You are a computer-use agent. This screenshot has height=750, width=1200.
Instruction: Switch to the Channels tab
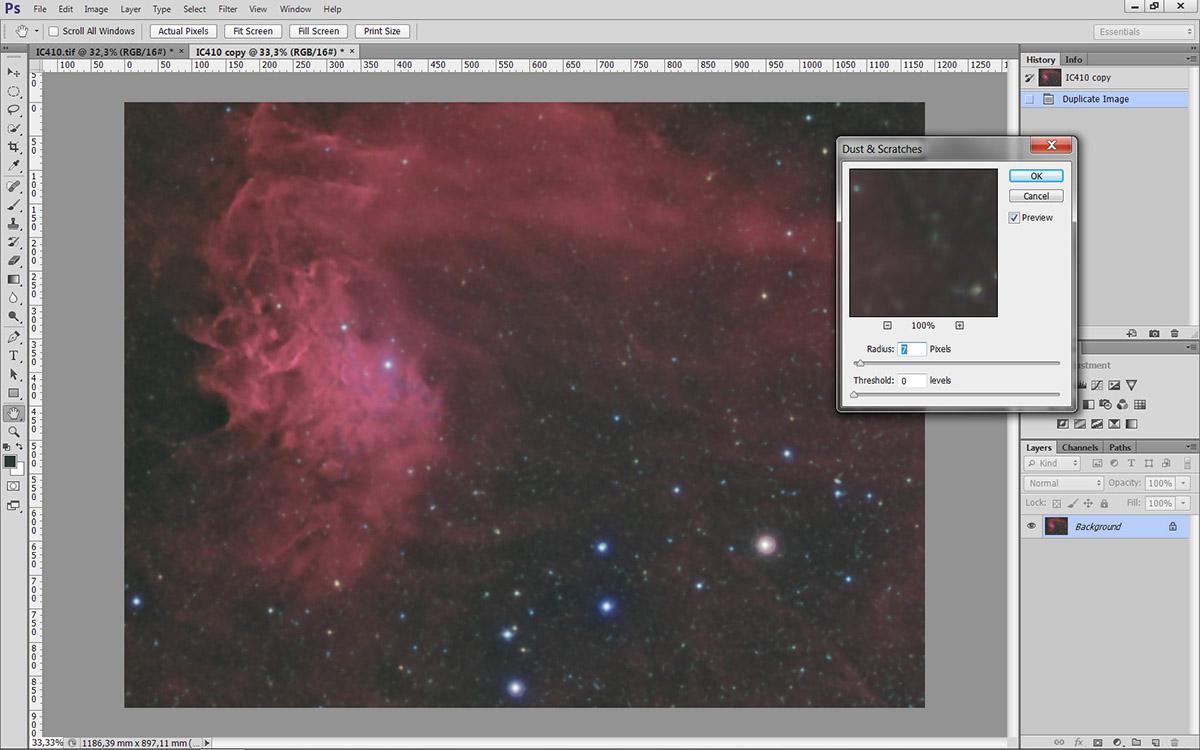[x=1079, y=447]
